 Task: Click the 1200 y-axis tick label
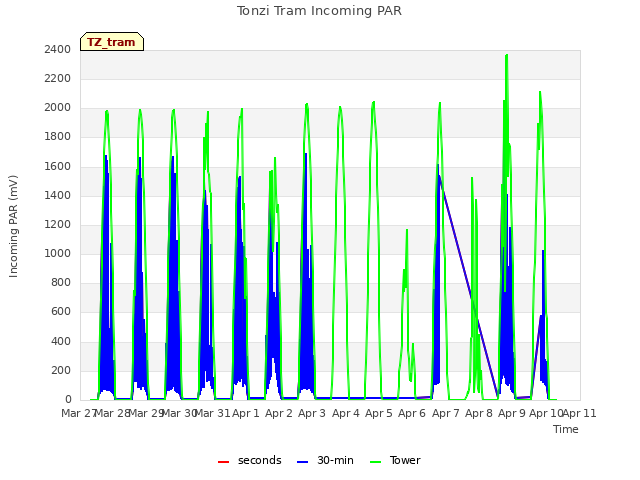click(58, 224)
